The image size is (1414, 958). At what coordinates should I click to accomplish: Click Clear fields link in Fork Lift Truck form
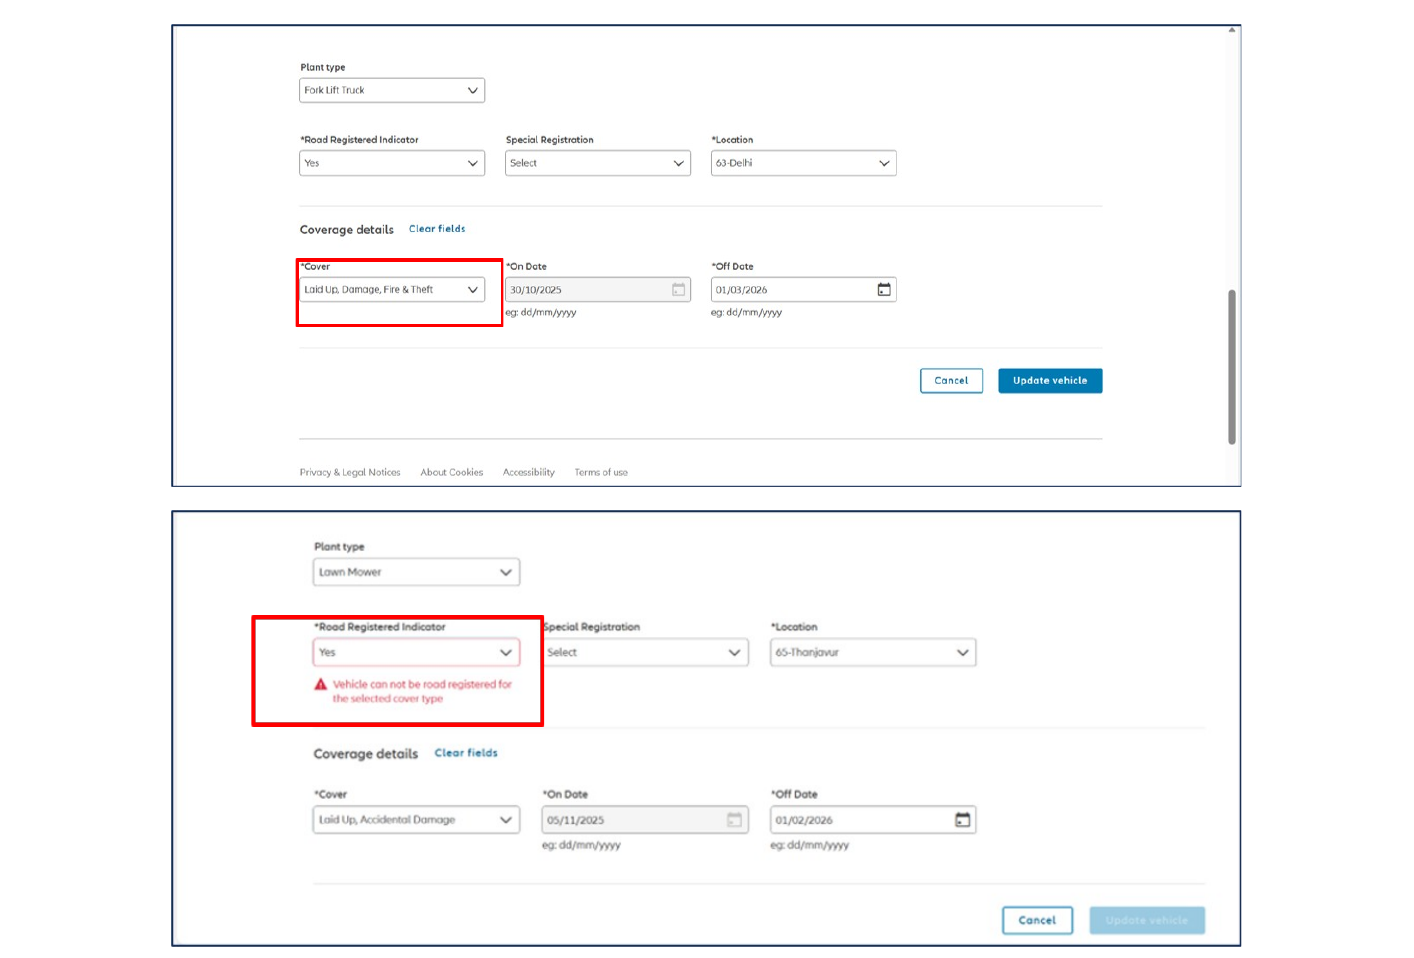point(437,229)
